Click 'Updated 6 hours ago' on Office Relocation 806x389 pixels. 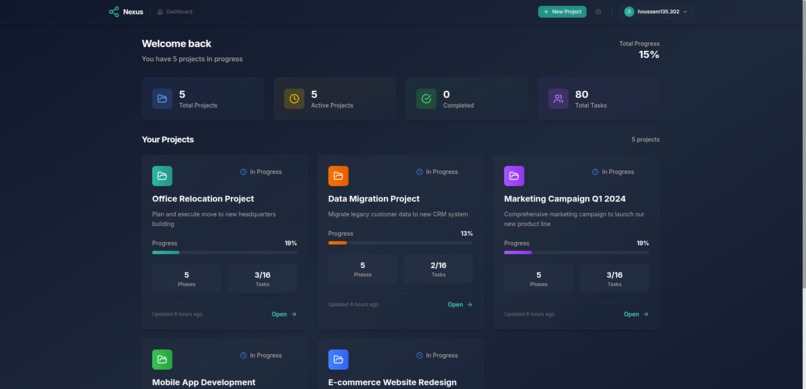(177, 314)
